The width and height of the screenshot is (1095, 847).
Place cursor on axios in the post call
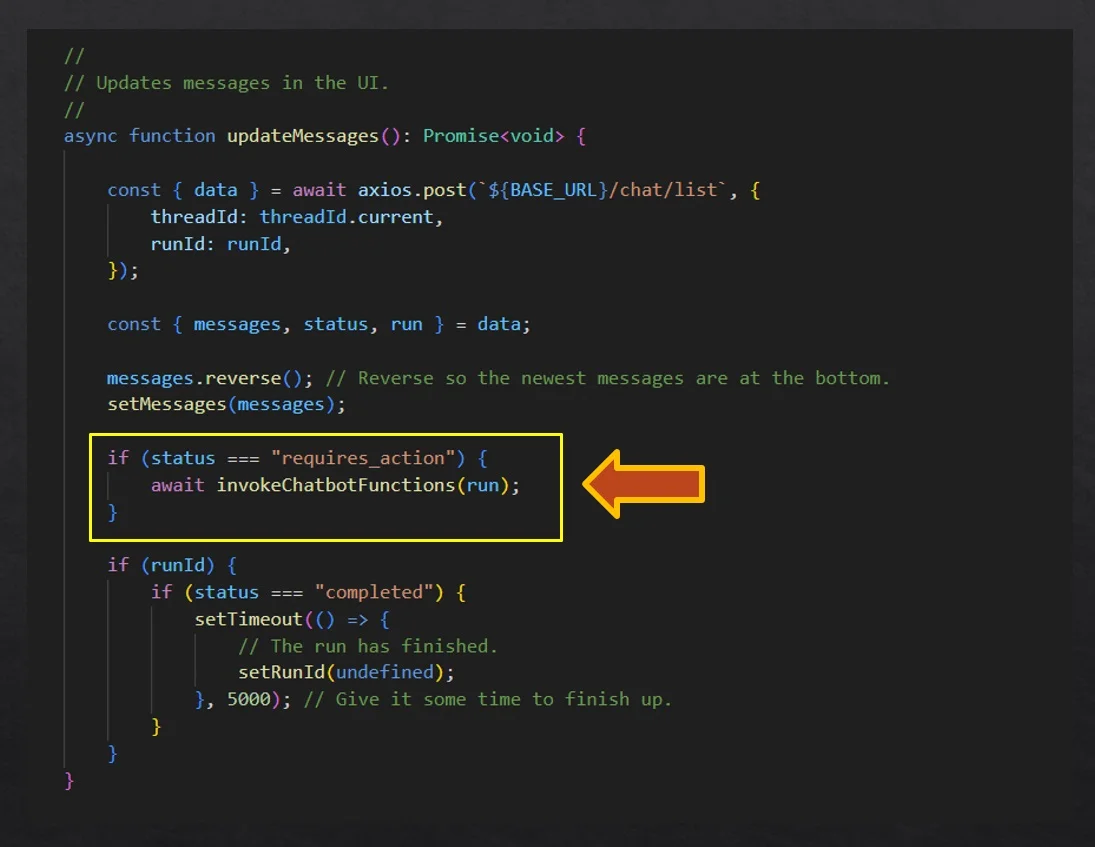coord(385,190)
